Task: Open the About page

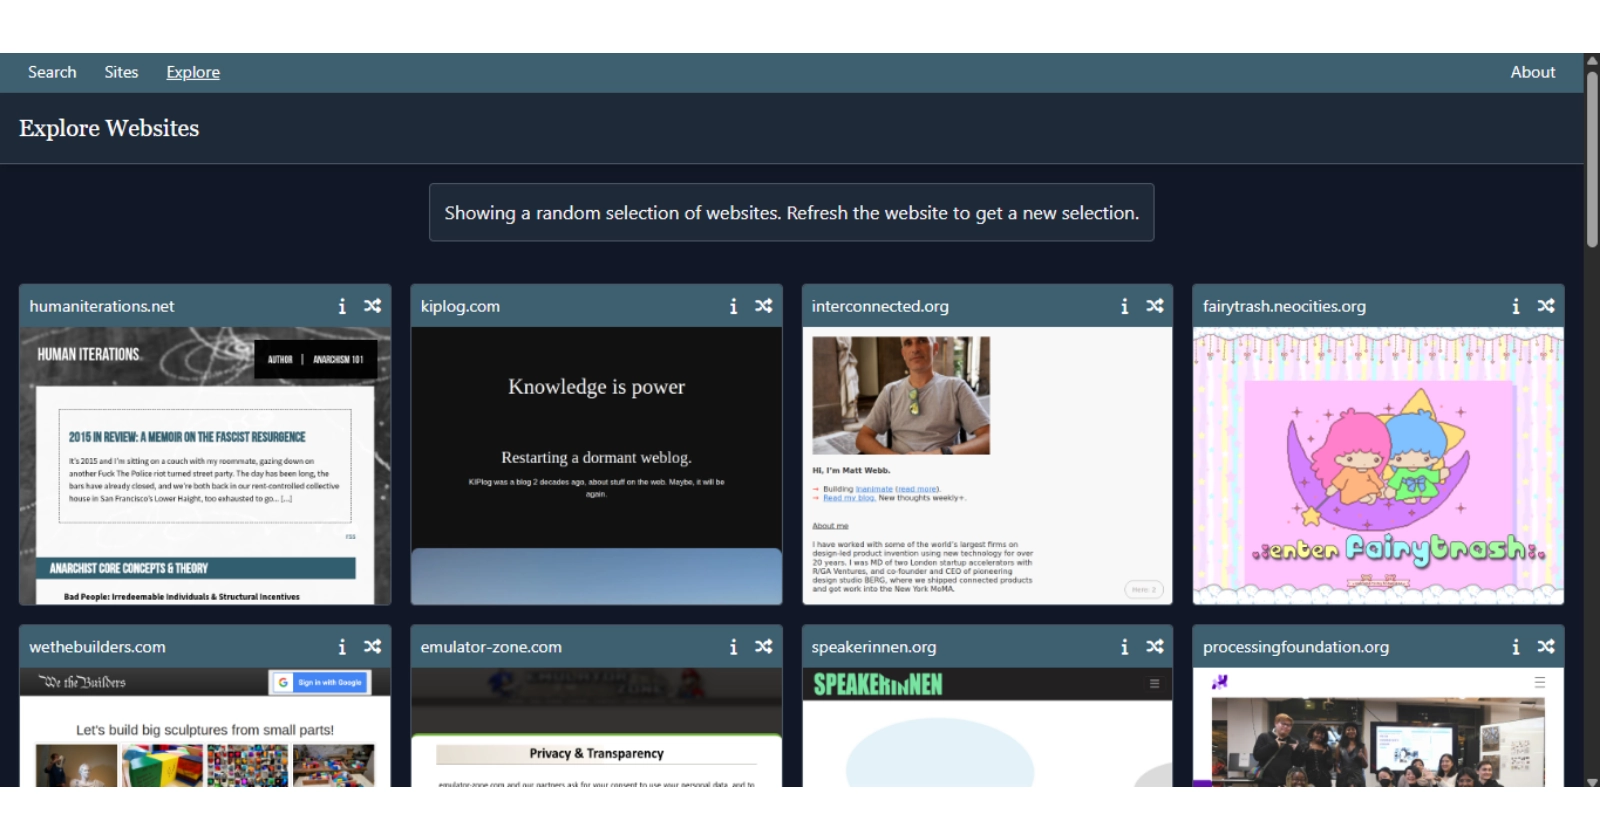Action: 1532,72
